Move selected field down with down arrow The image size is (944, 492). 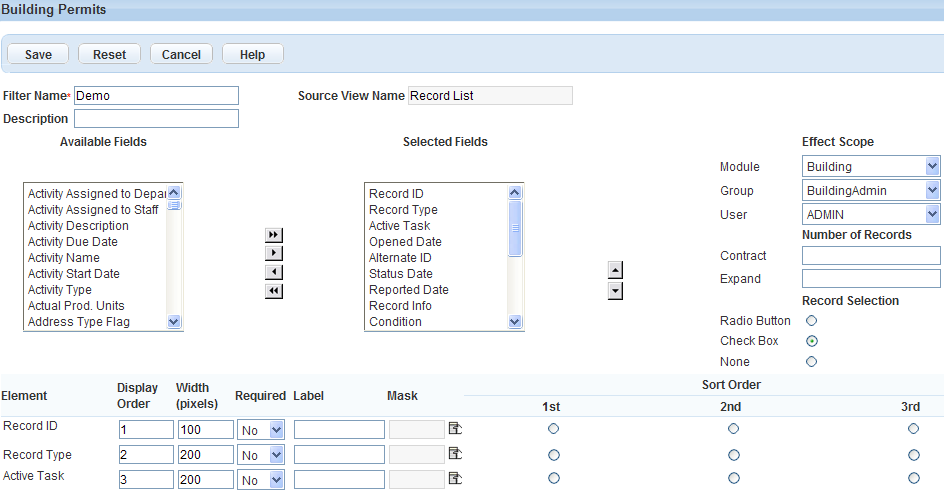616,290
